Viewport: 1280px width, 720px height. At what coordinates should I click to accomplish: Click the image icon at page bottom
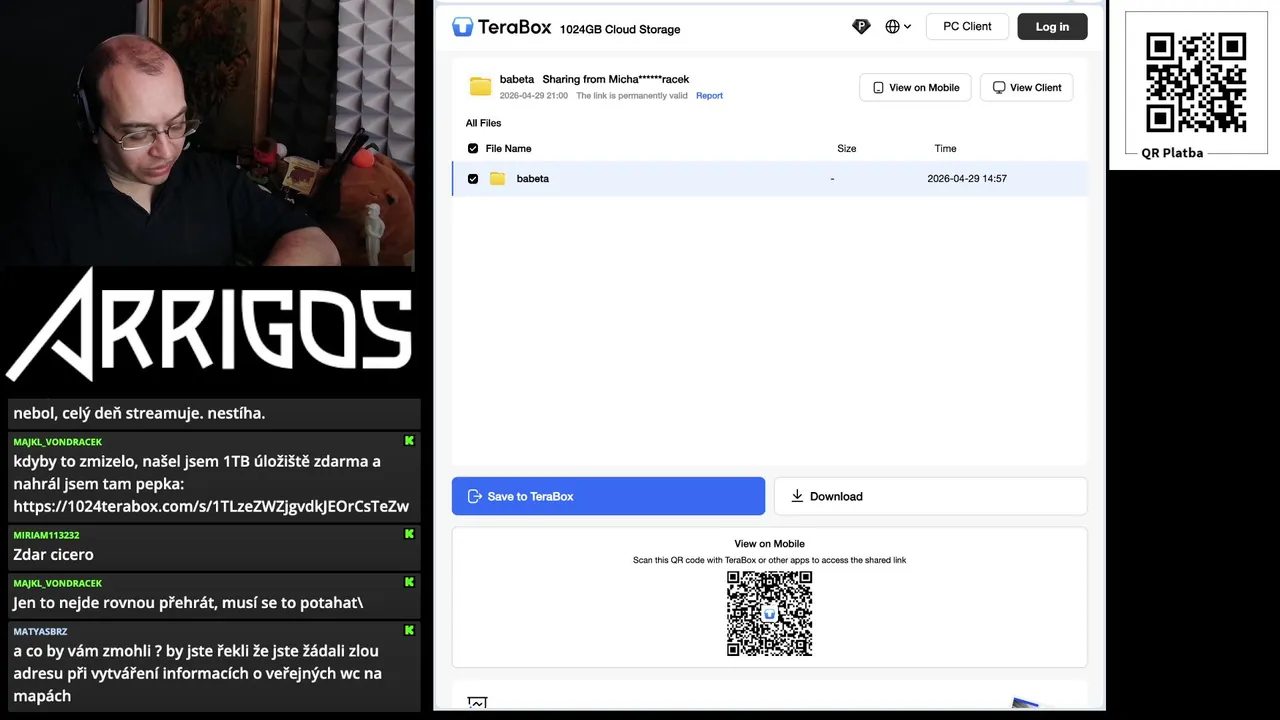pyautogui.click(x=477, y=703)
